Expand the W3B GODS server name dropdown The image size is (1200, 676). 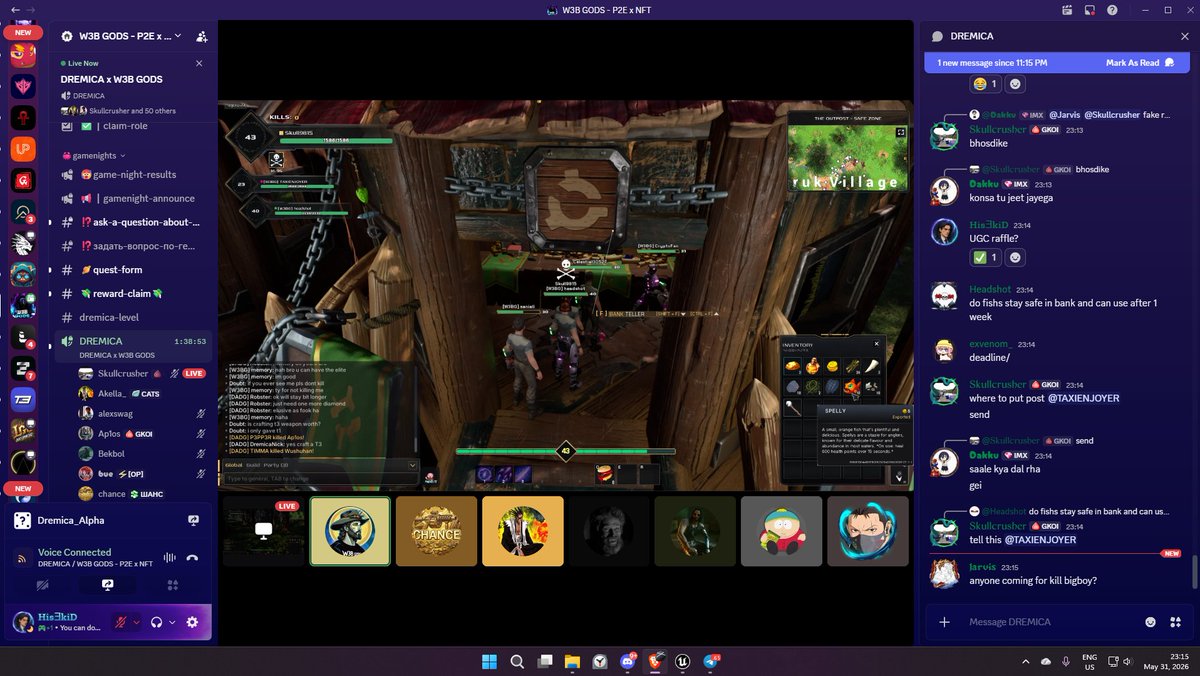pyautogui.click(x=178, y=36)
